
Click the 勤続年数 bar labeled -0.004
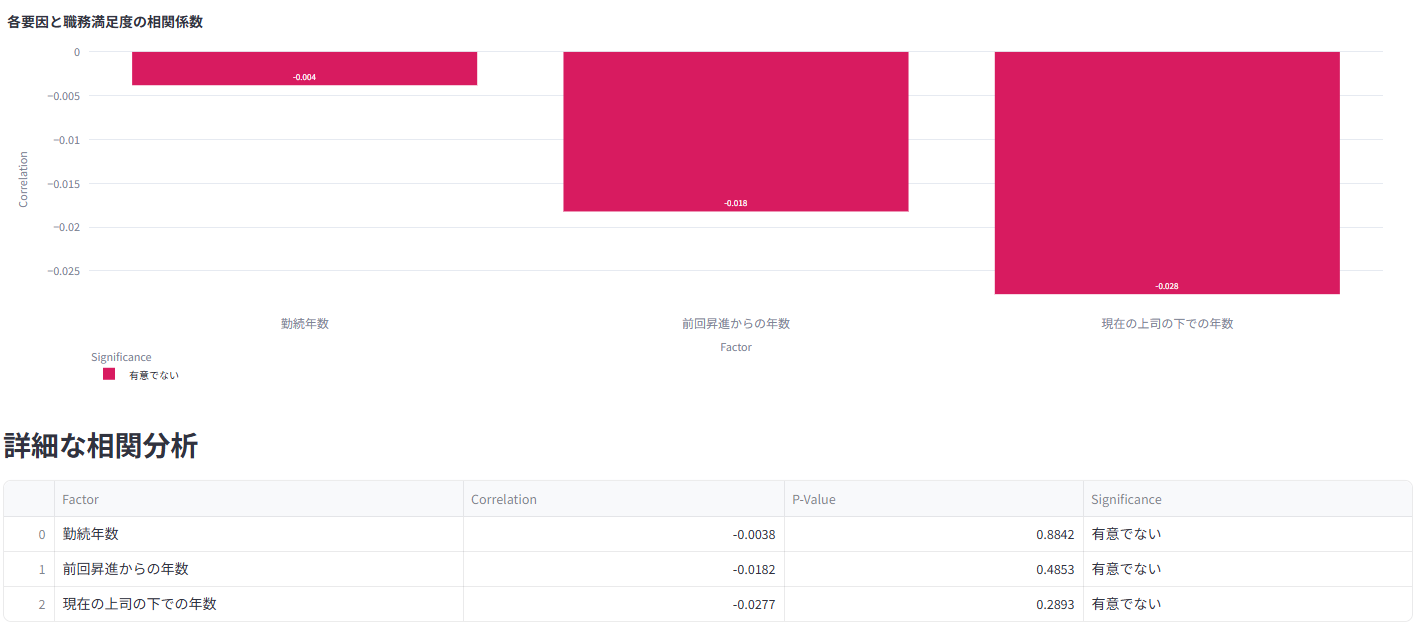point(304,68)
